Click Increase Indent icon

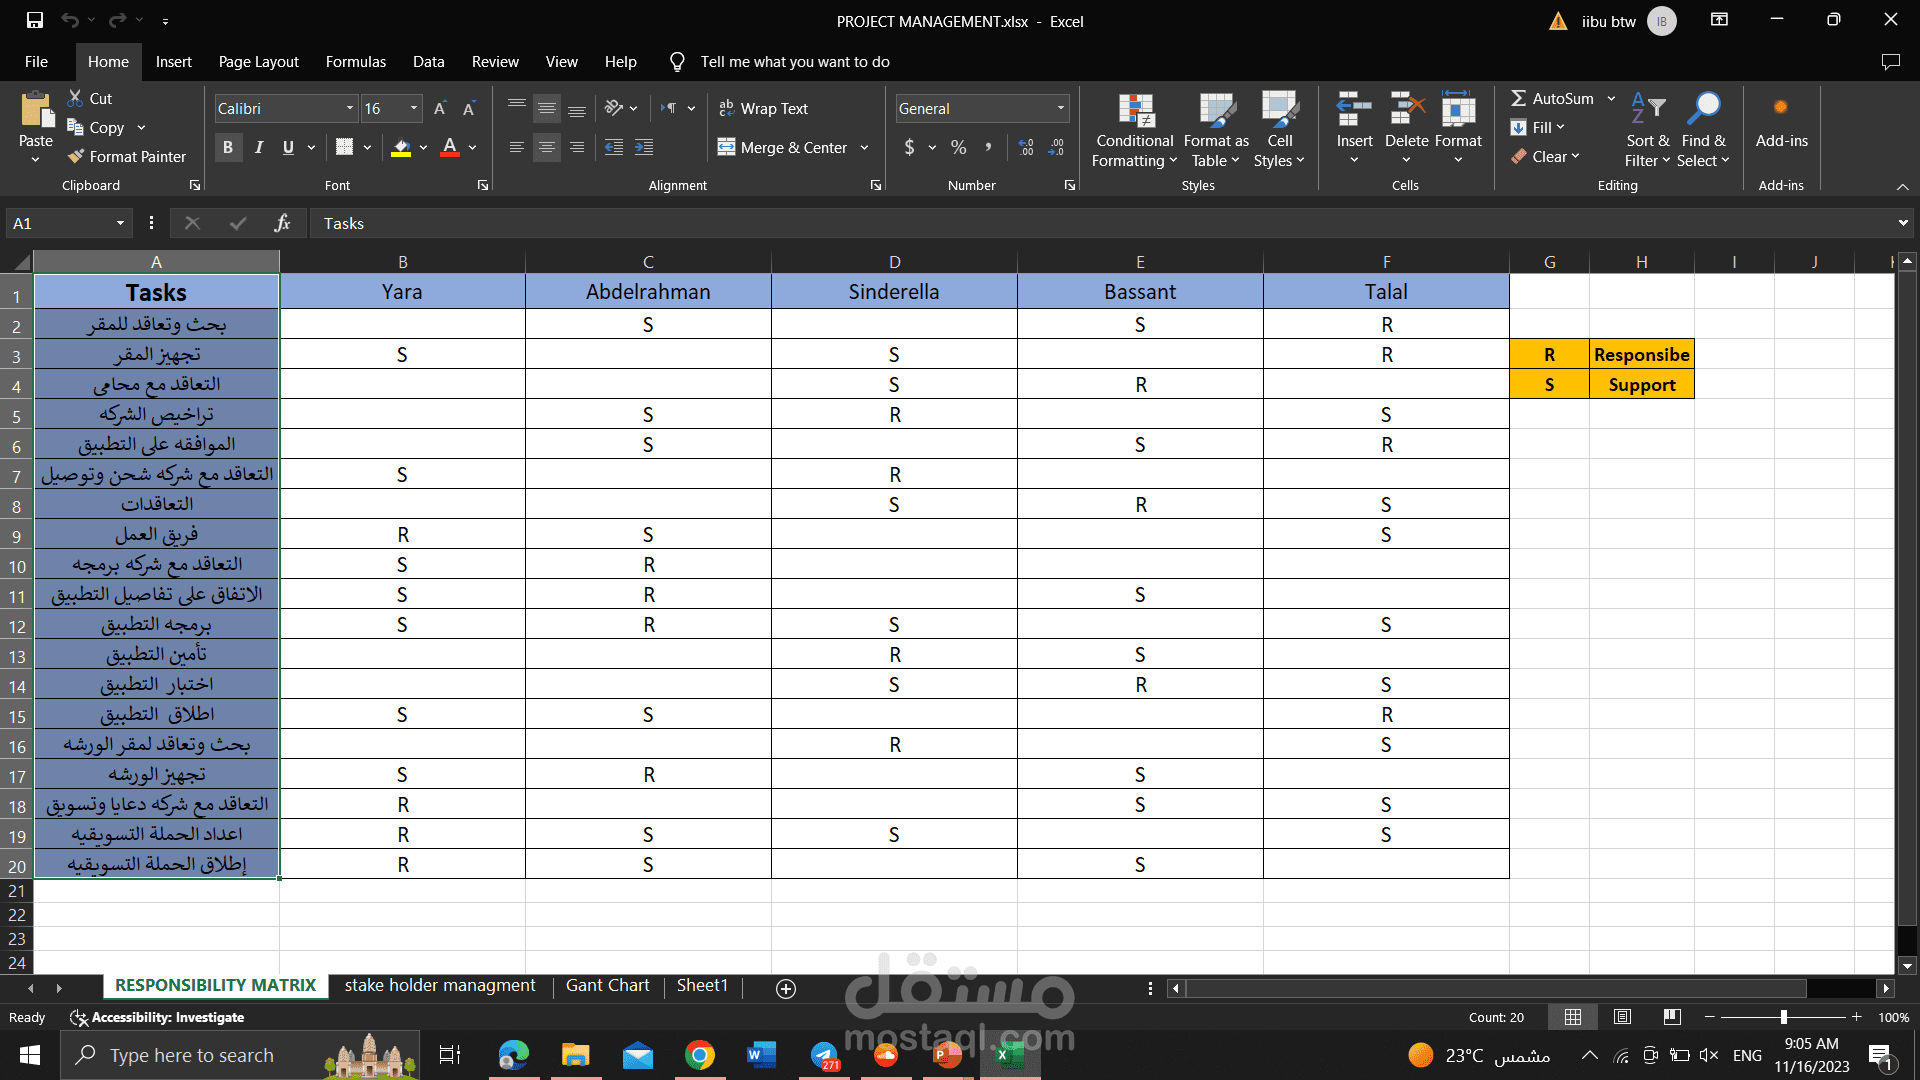tap(644, 148)
